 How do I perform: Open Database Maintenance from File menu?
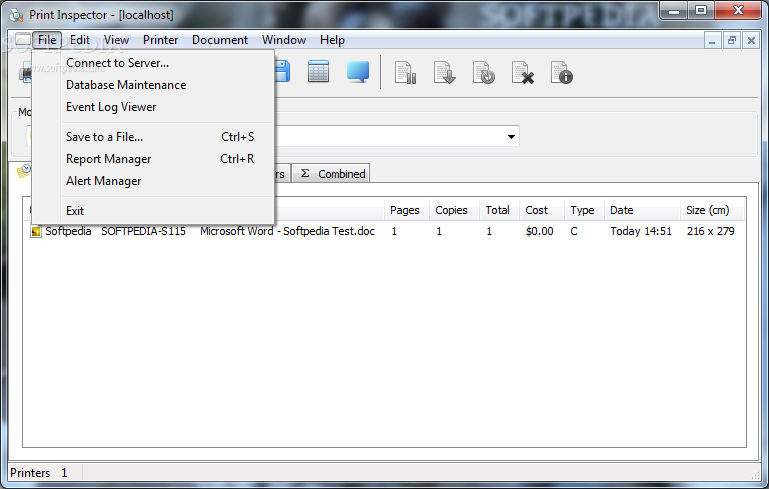point(126,85)
